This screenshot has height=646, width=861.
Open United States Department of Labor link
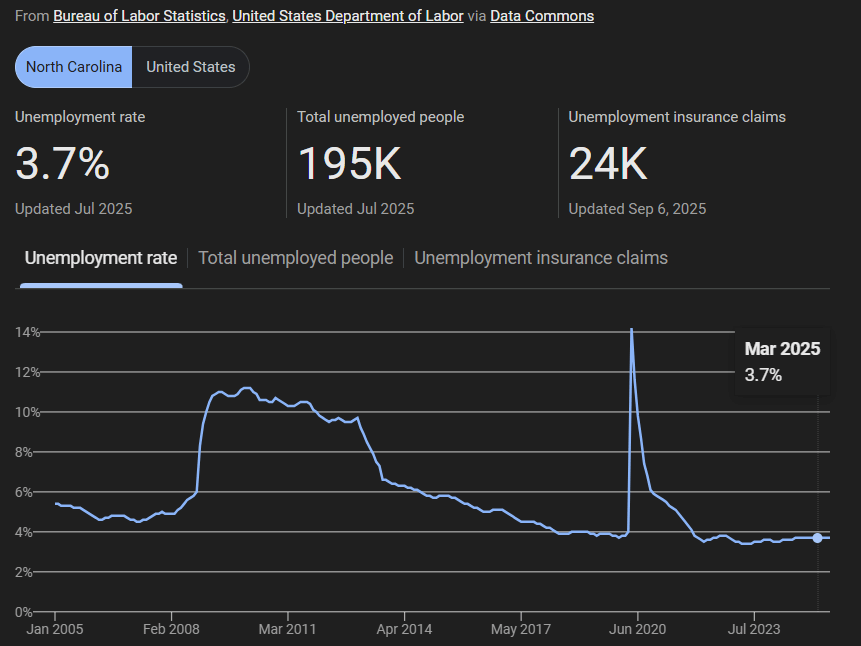pyautogui.click(x=348, y=16)
